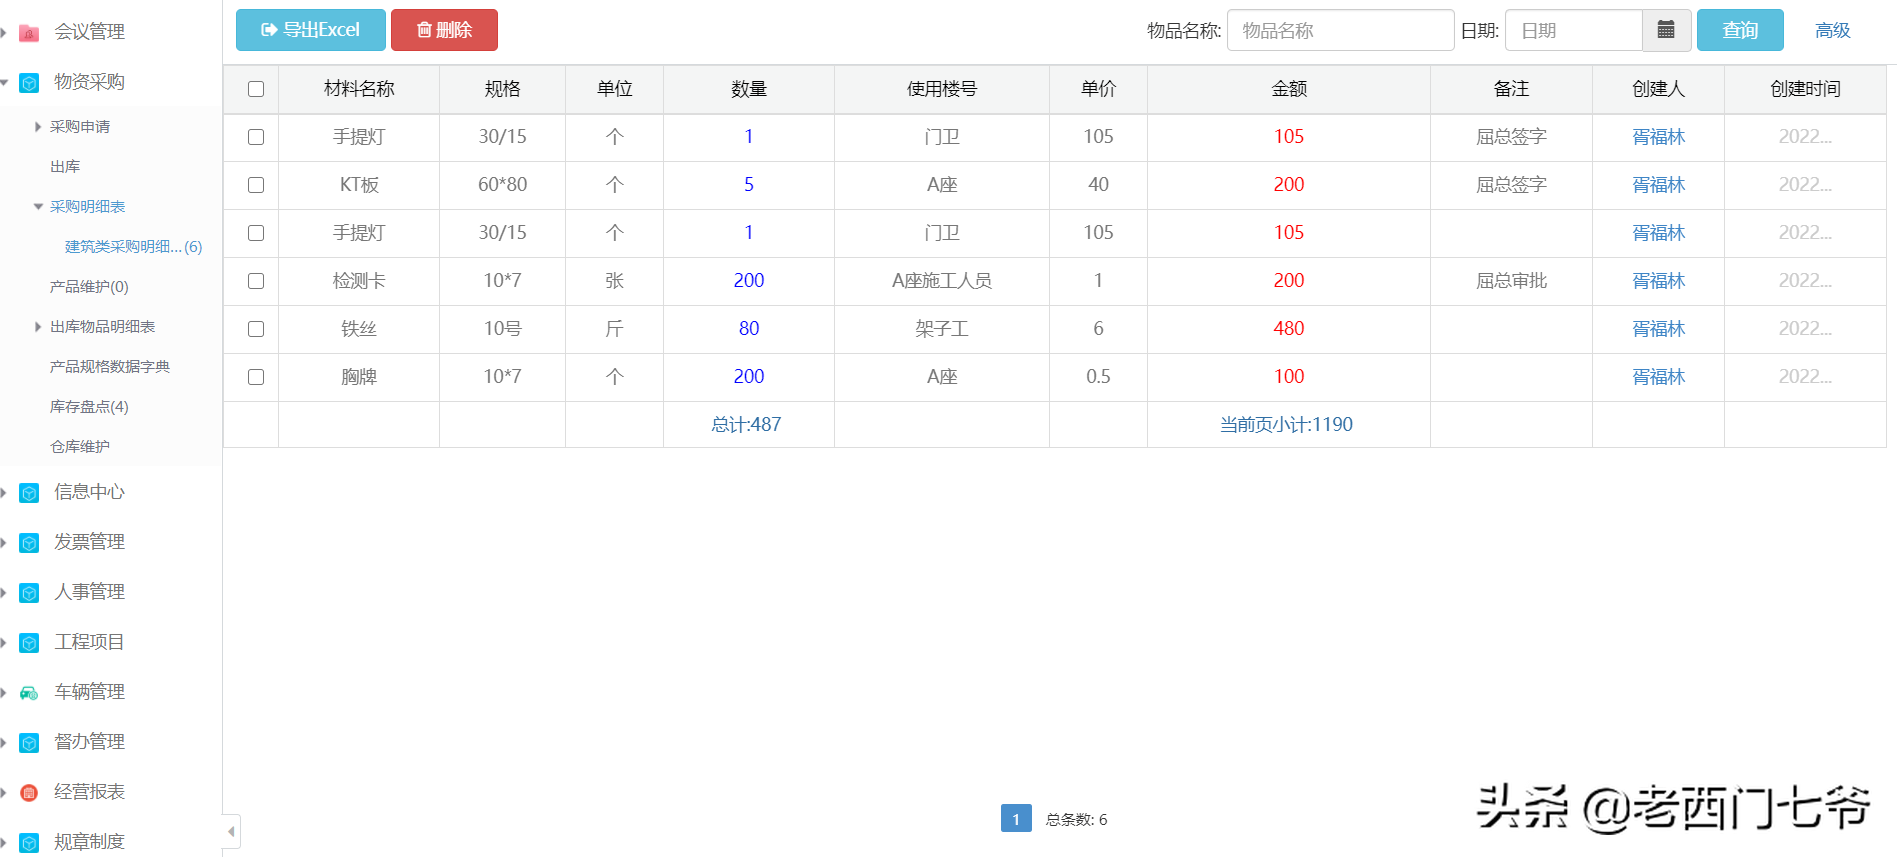Check the 铁丝 row checkbox

256,329
